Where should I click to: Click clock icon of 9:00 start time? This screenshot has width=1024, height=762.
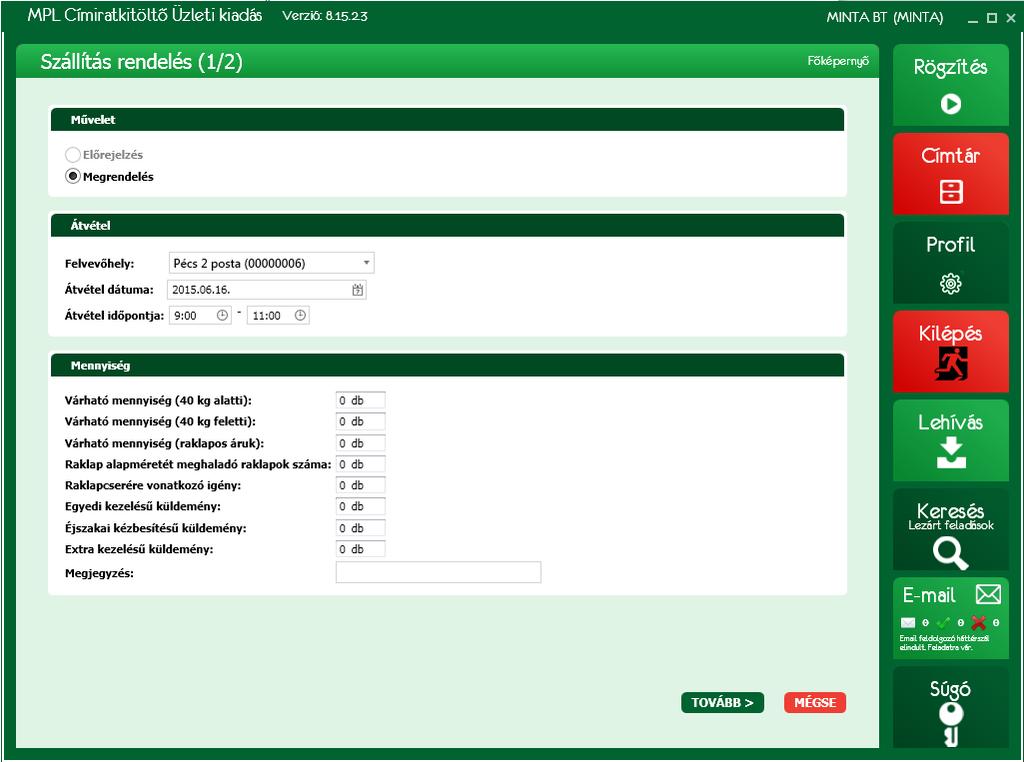coord(222,315)
